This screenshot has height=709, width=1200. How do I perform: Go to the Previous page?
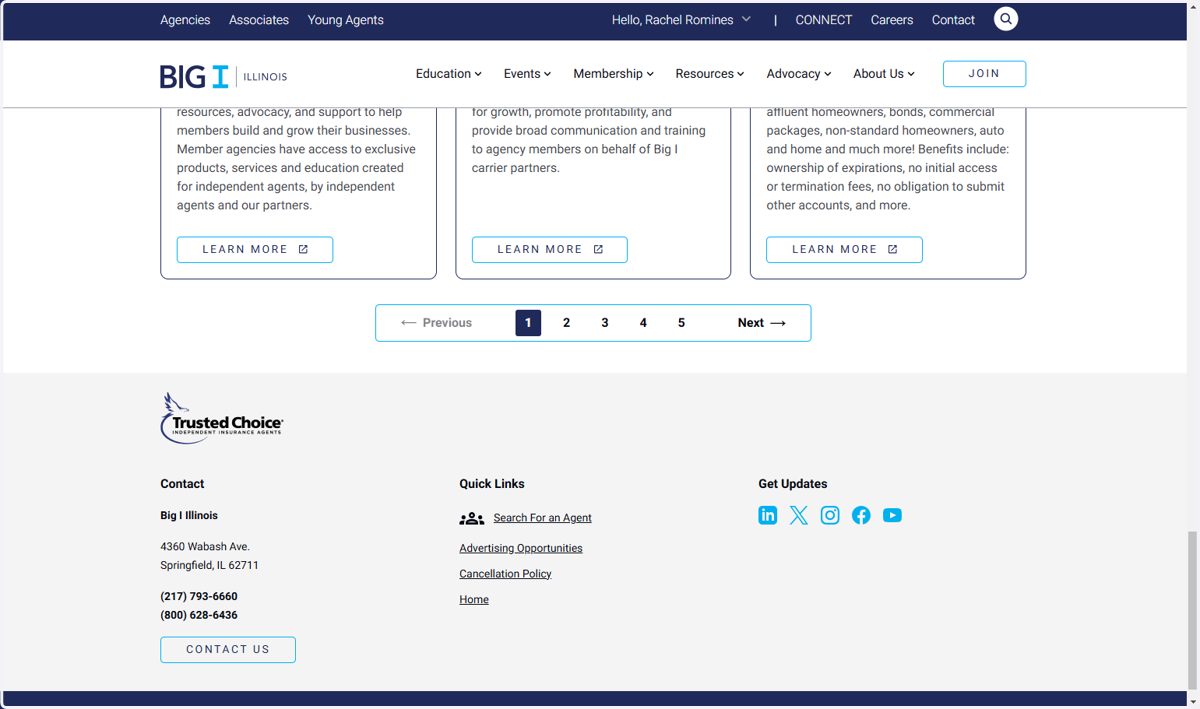[436, 323]
